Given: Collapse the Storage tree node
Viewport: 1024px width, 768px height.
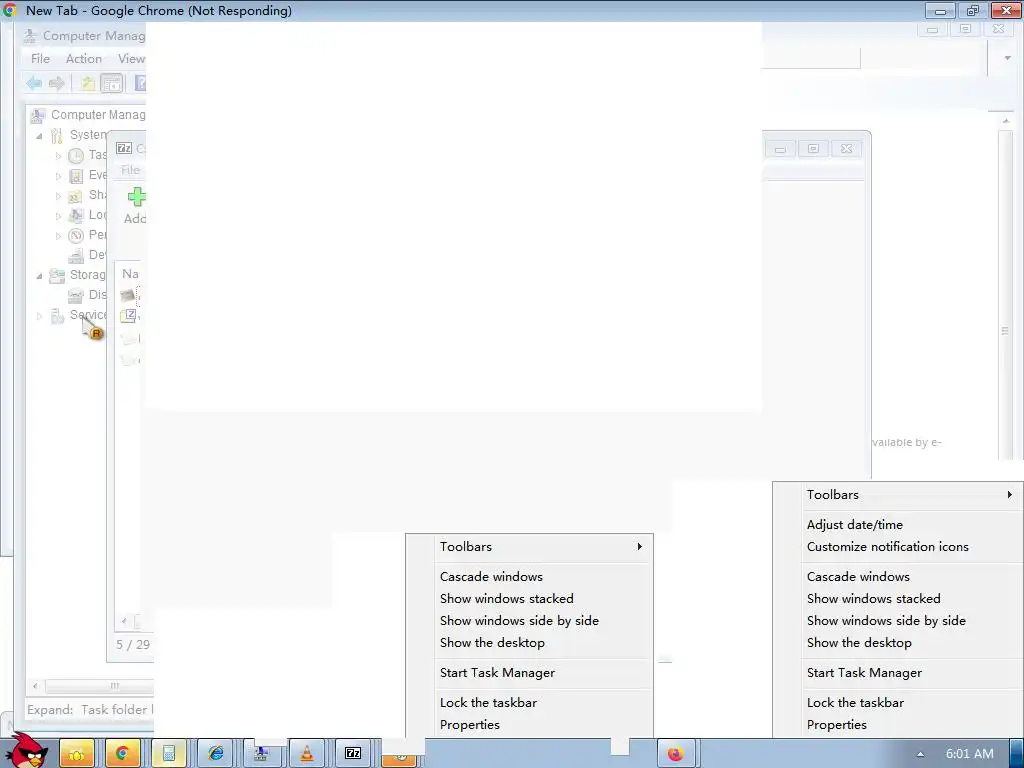Looking at the screenshot, I should click(39, 276).
